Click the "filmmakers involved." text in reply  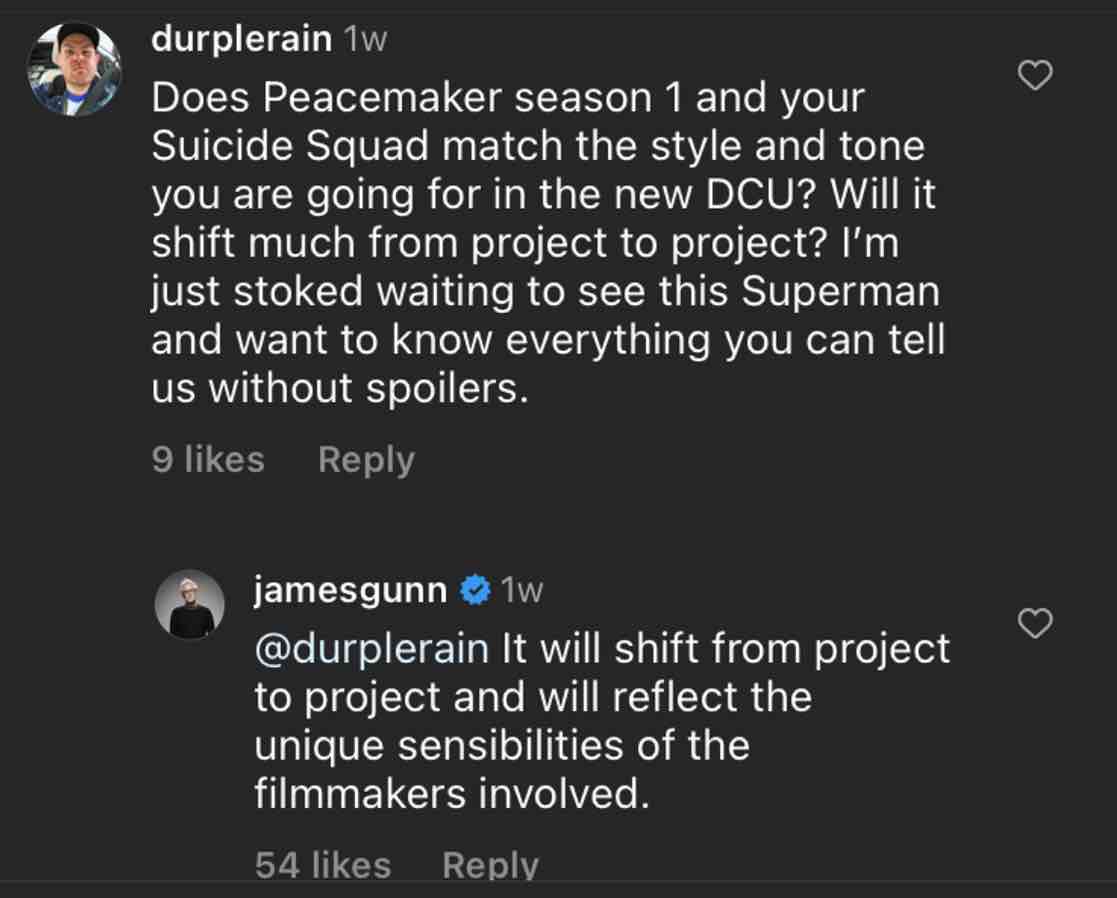coord(451,794)
